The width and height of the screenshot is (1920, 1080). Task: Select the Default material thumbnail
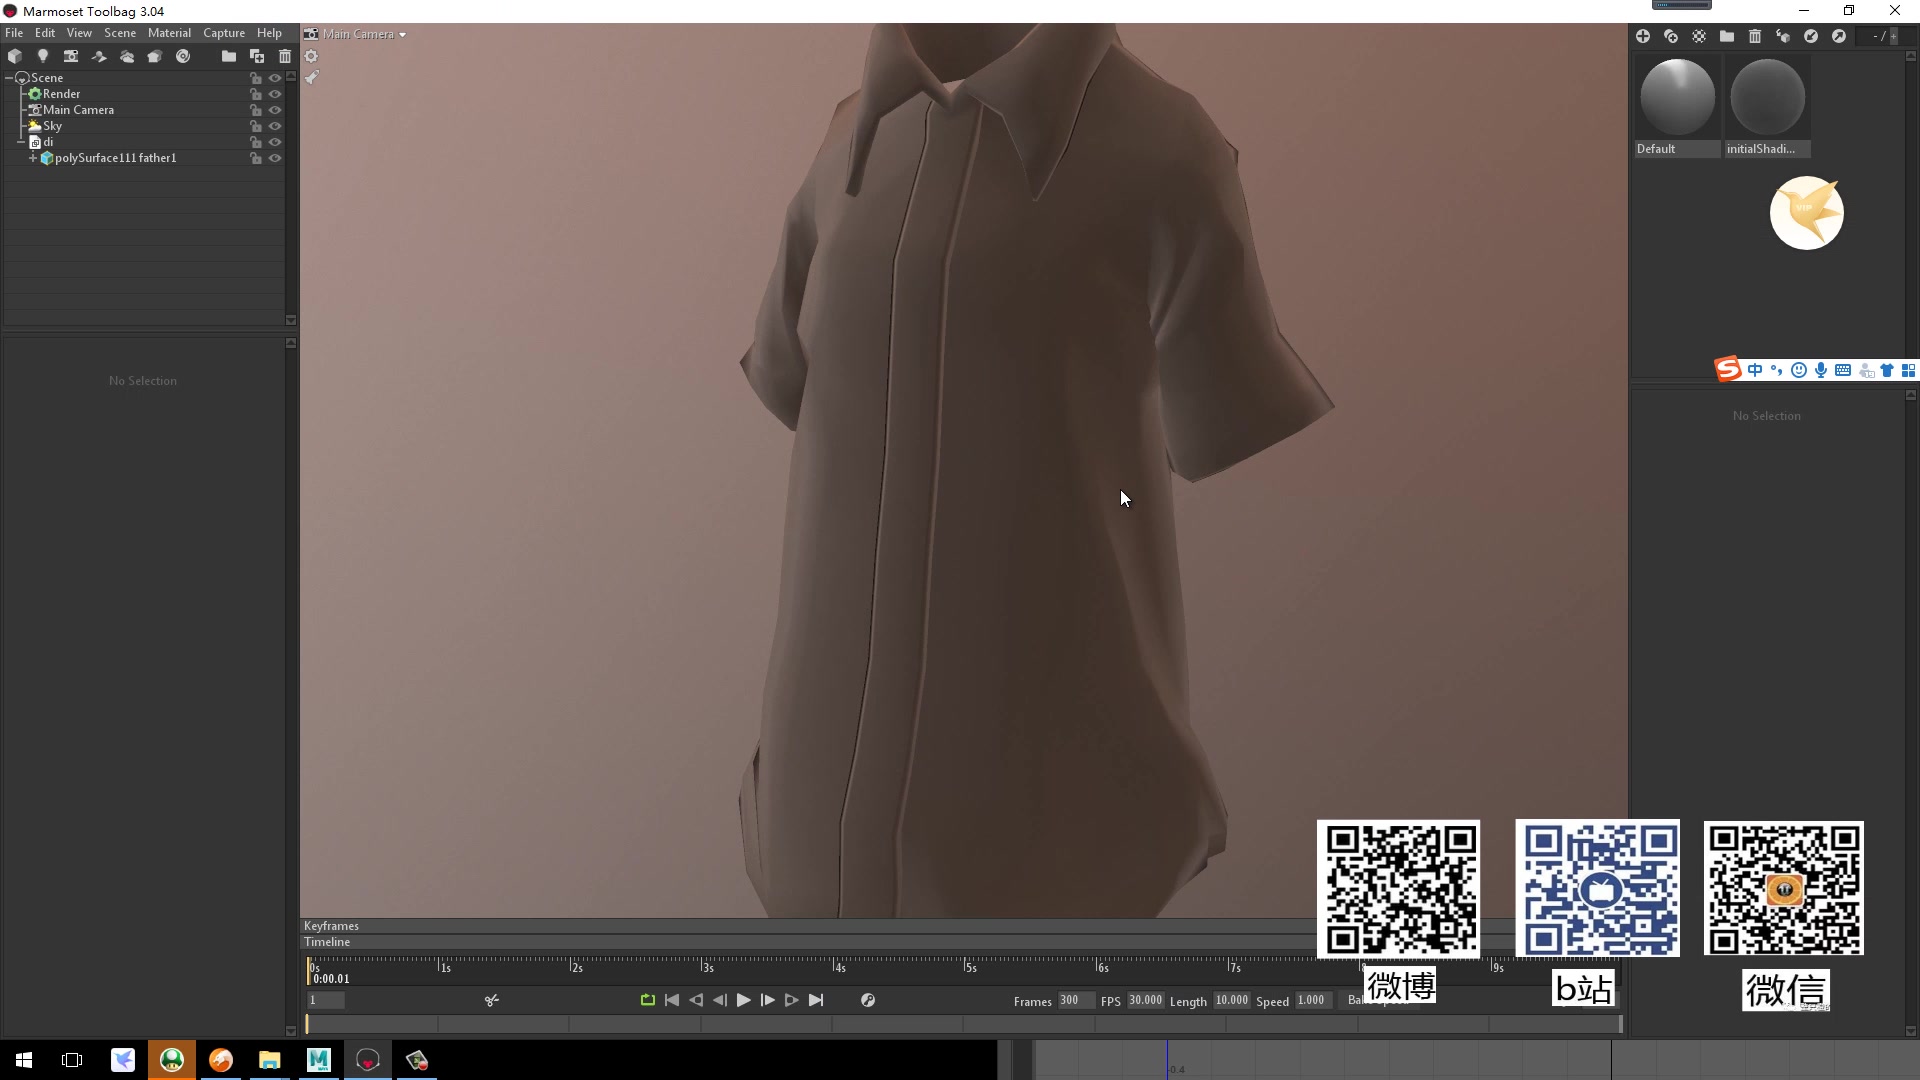coord(1677,106)
